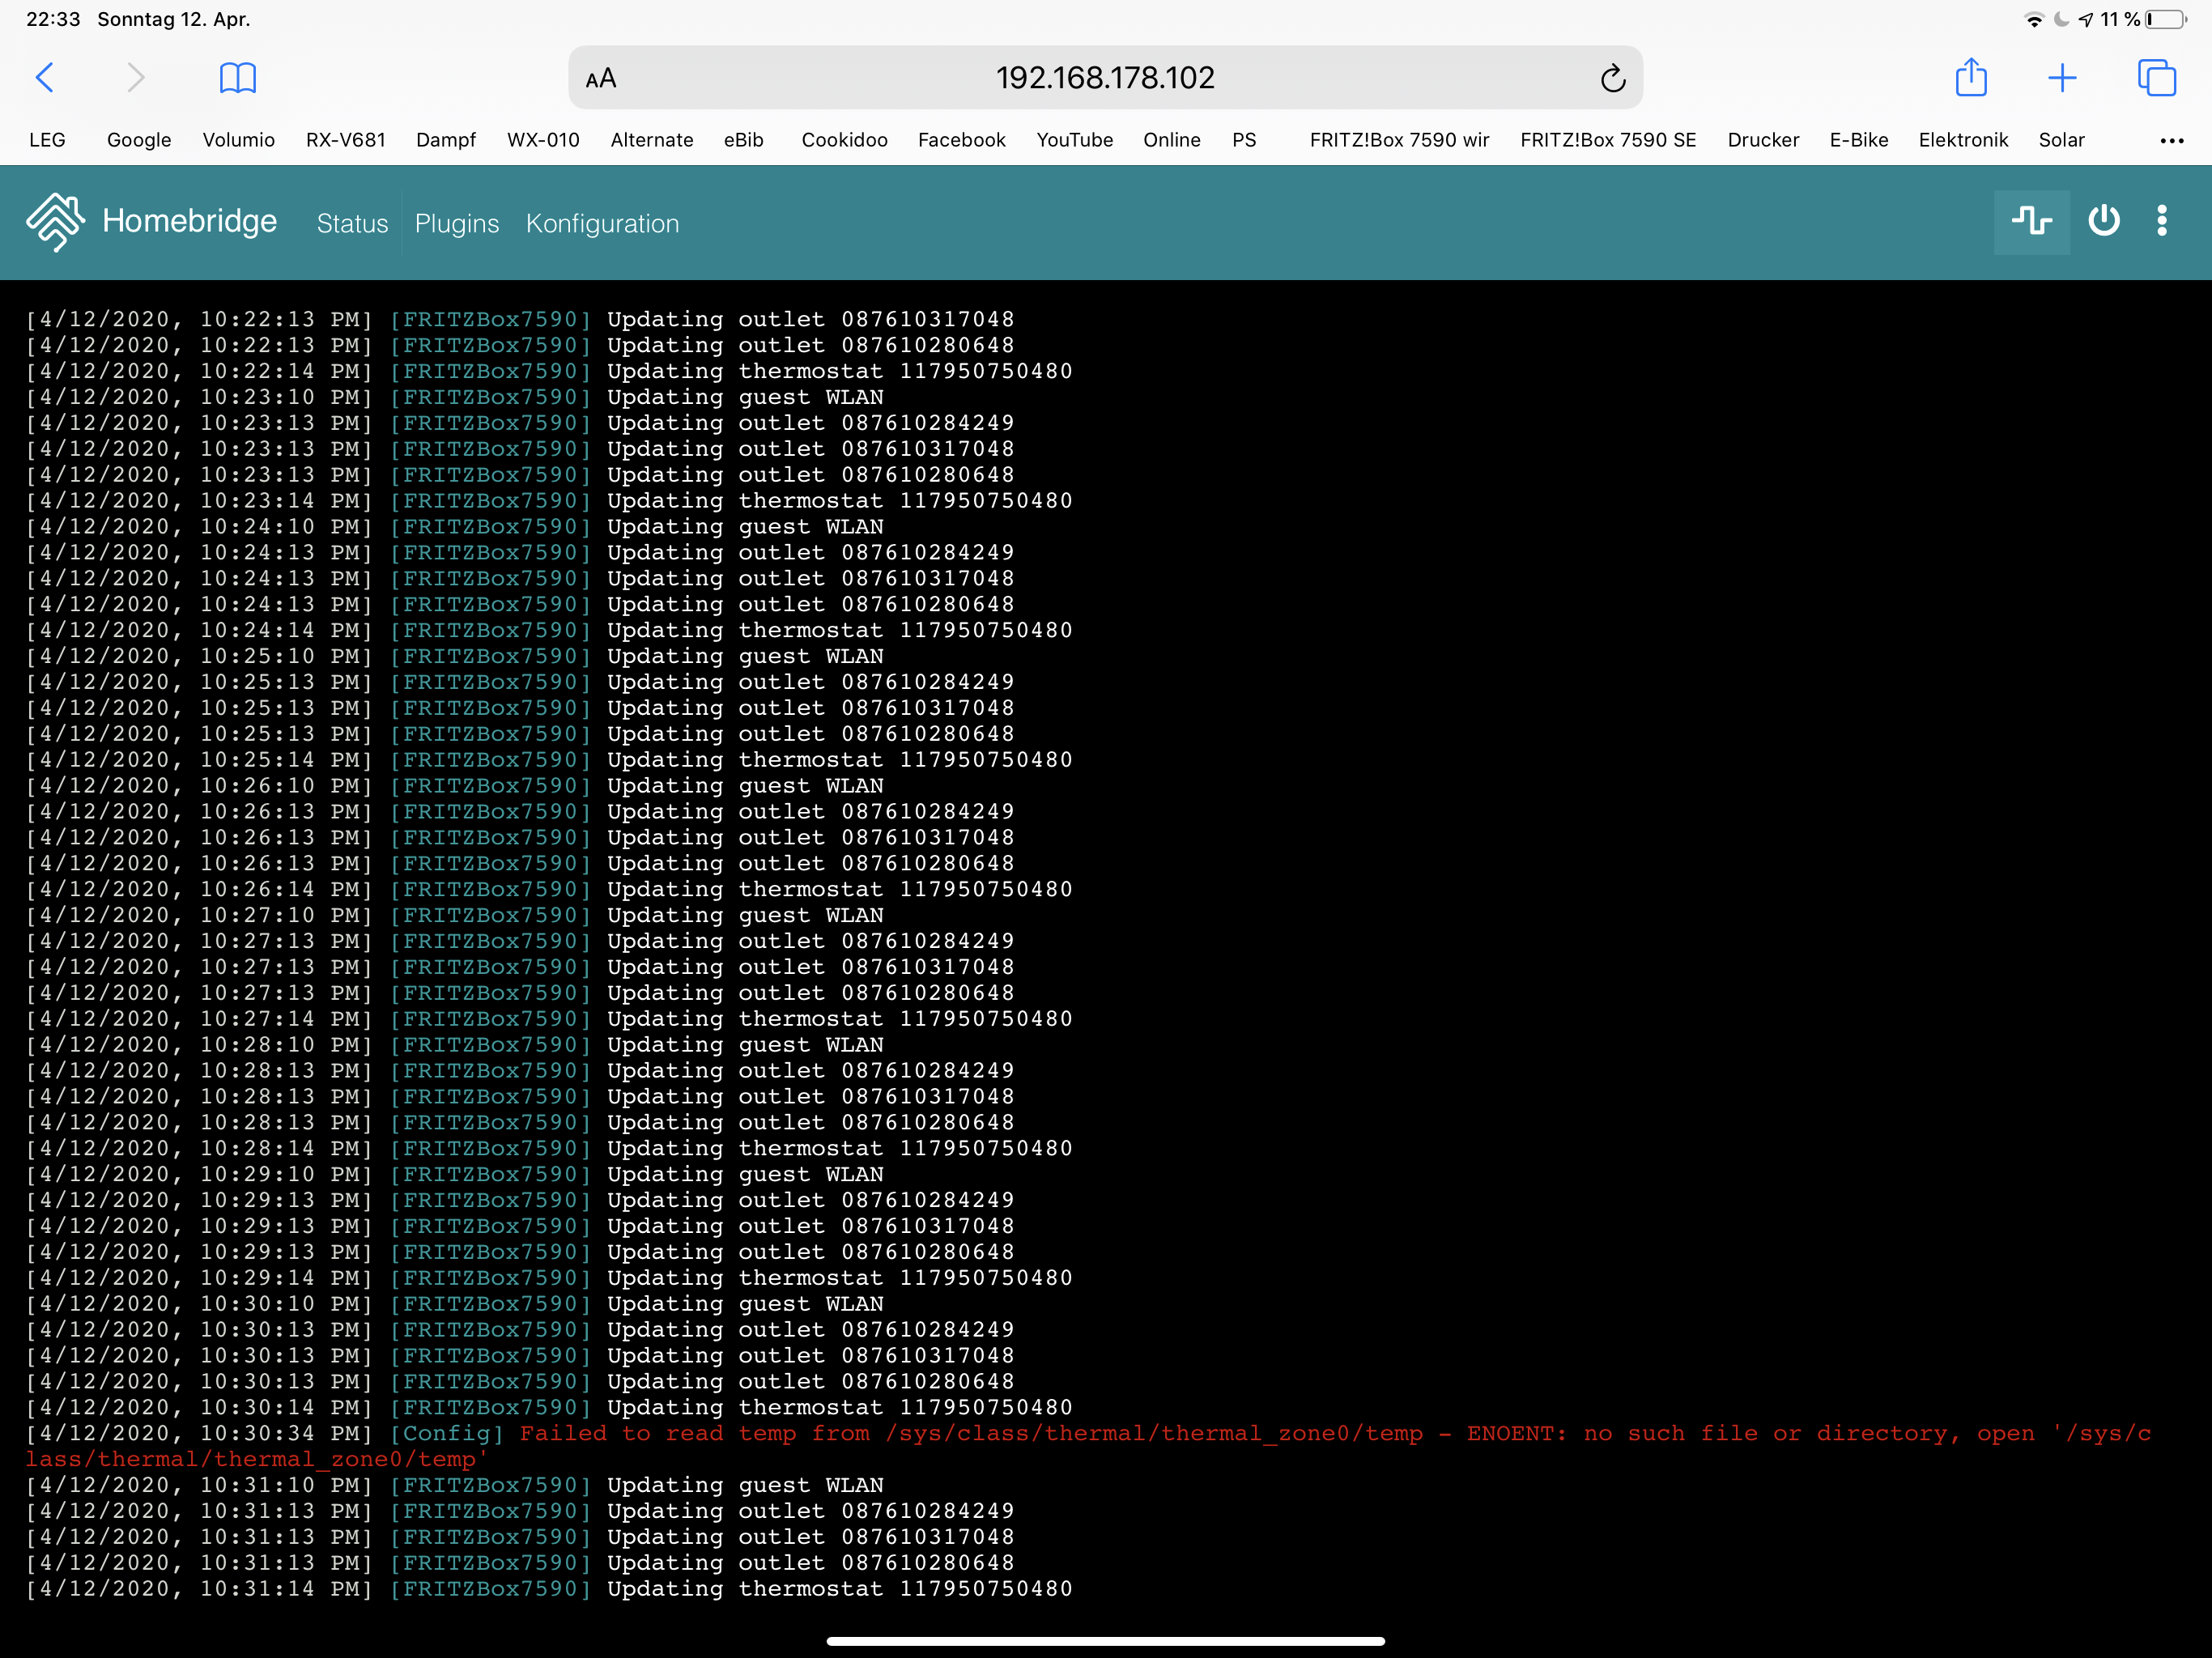Click the Homebridge logo icon
Viewport: 2212px width, 1658px height.
(55, 222)
